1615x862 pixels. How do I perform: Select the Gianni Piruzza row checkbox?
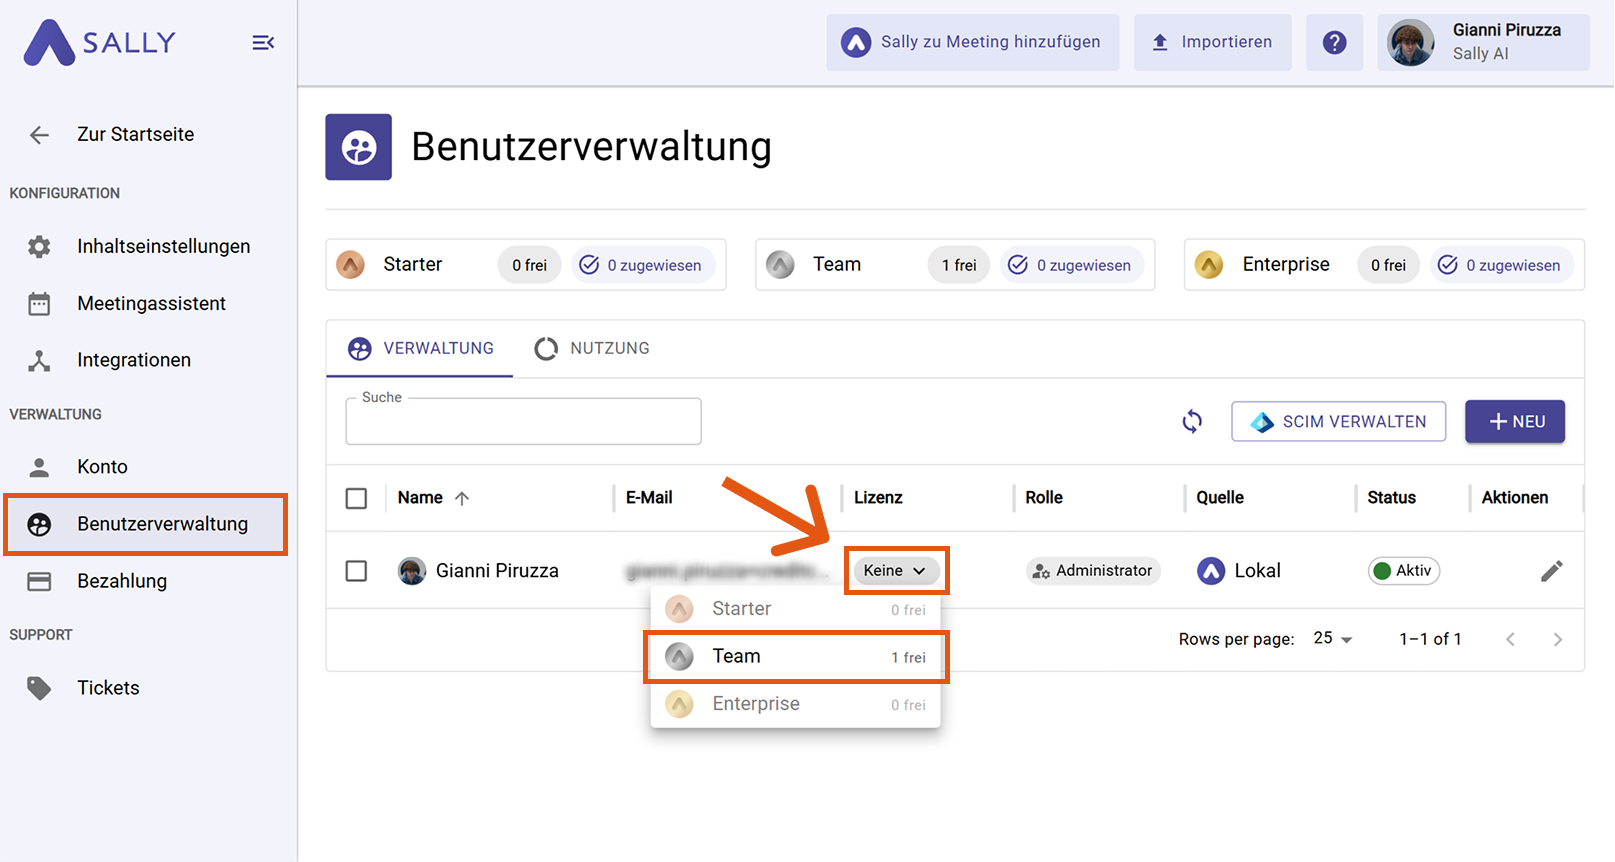click(356, 571)
